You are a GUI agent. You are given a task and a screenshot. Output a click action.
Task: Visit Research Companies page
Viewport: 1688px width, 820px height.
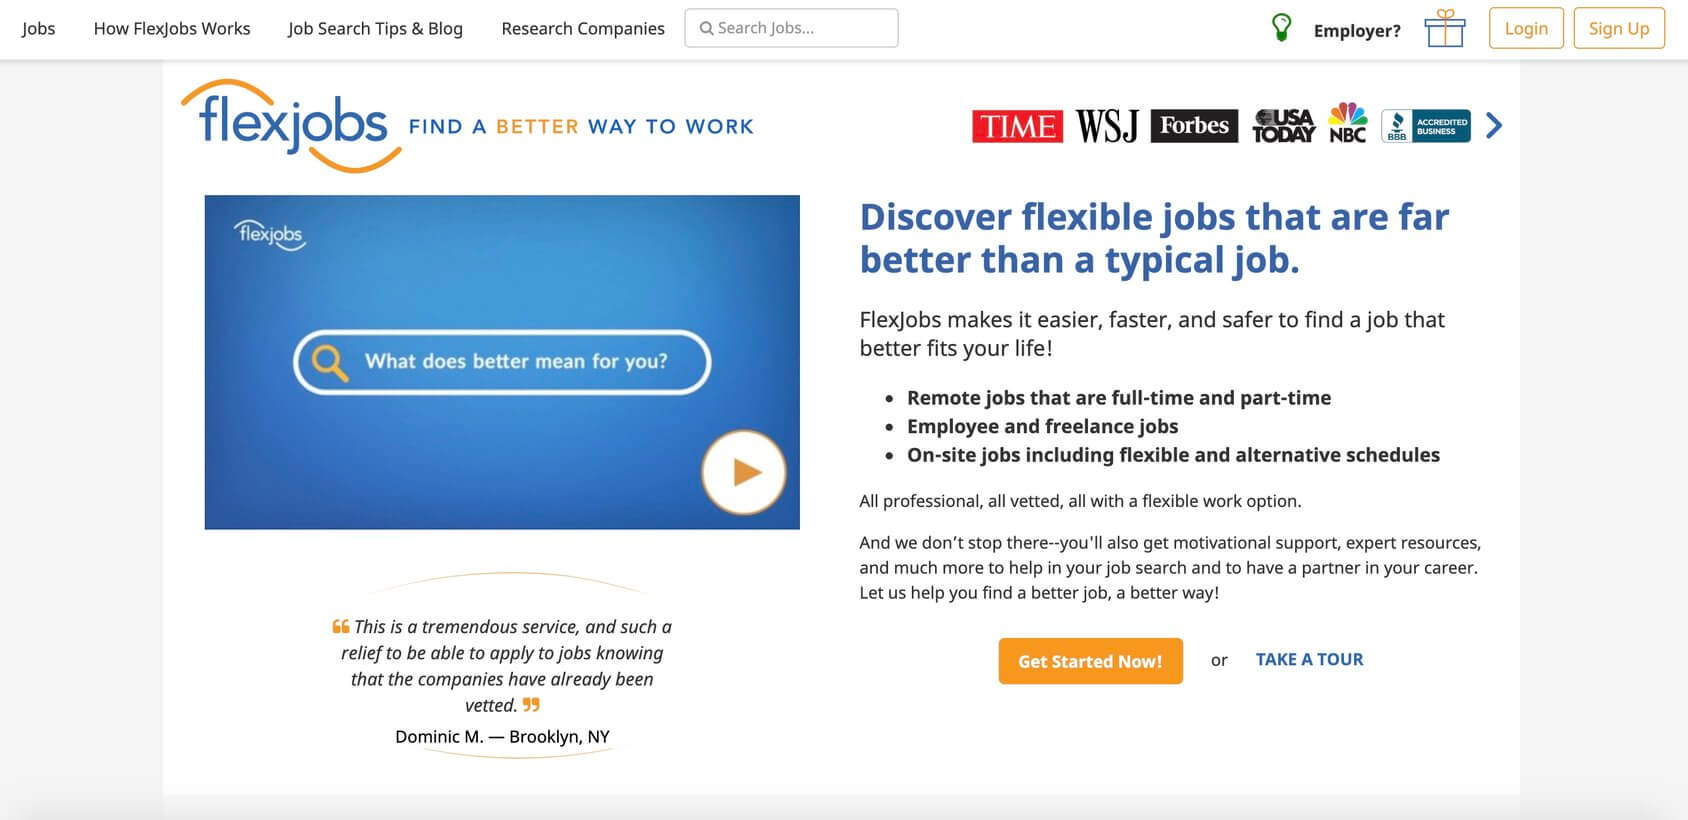click(582, 28)
